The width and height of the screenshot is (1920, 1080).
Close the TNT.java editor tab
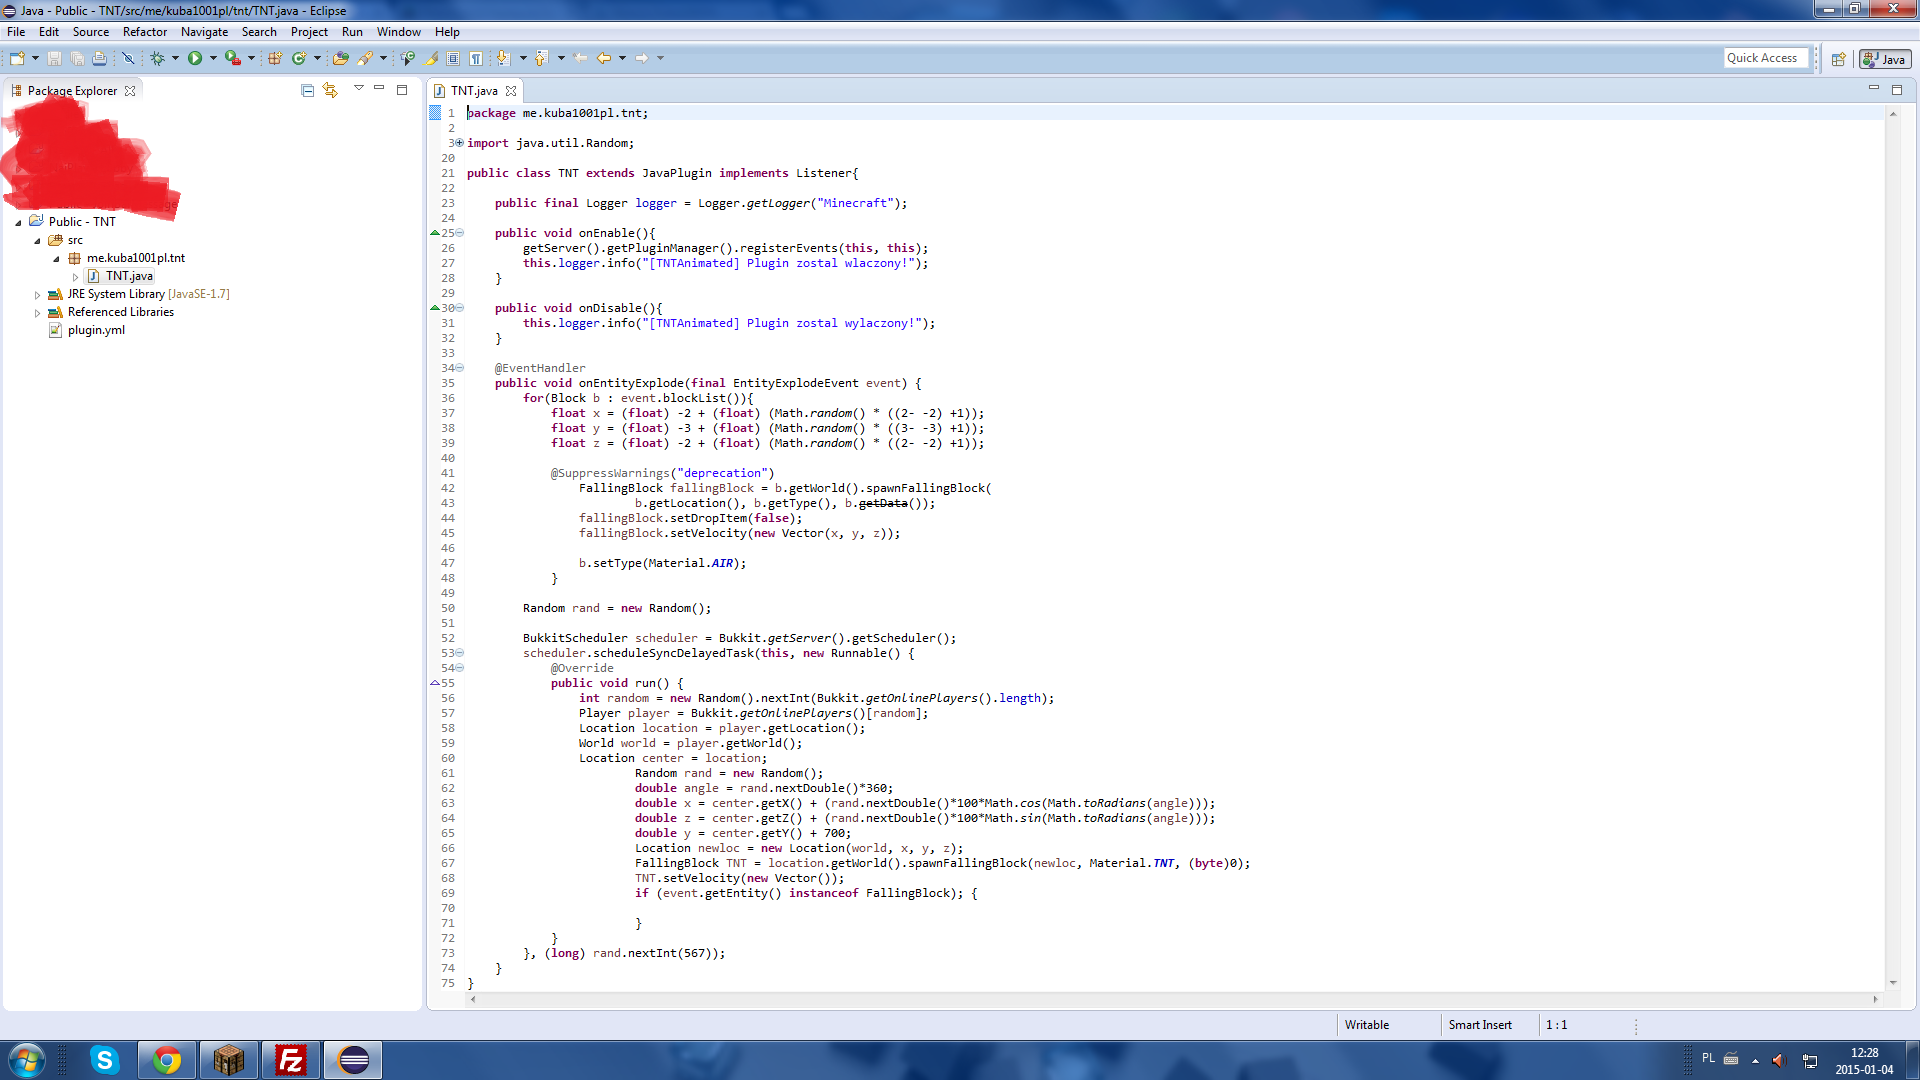pyautogui.click(x=511, y=91)
